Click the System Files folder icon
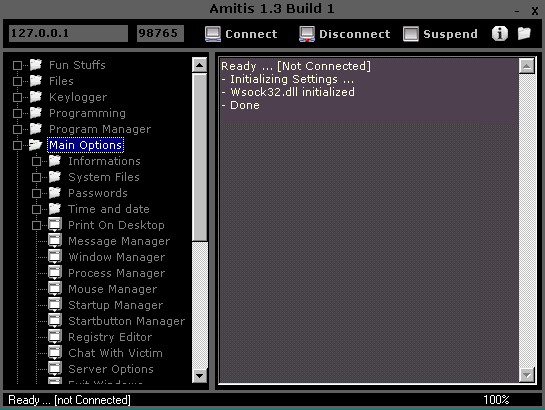 point(55,177)
